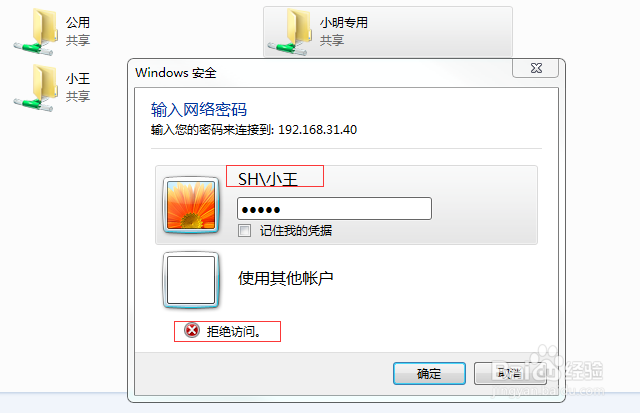Click the blank other-account picture tile
Image resolution: width=640 pixels, height=413 pixels.
[x=191, y=280]
